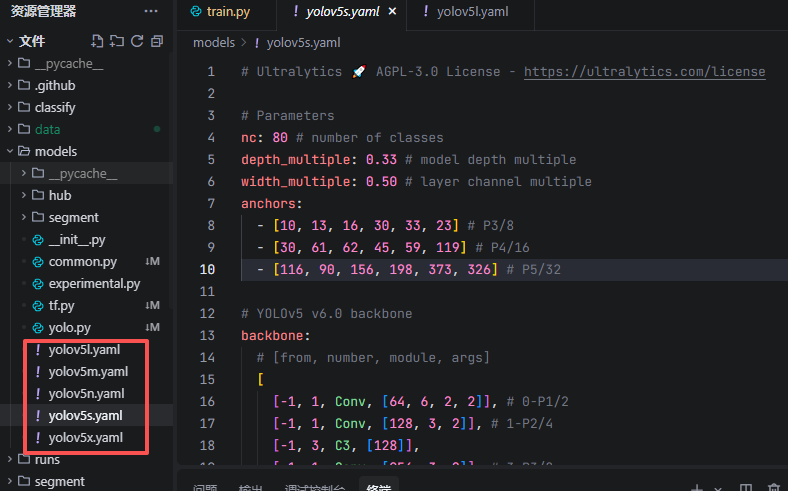Click the anchors key on line 7
The width and height of the screenshot is (788, 491).
point(268,204)
